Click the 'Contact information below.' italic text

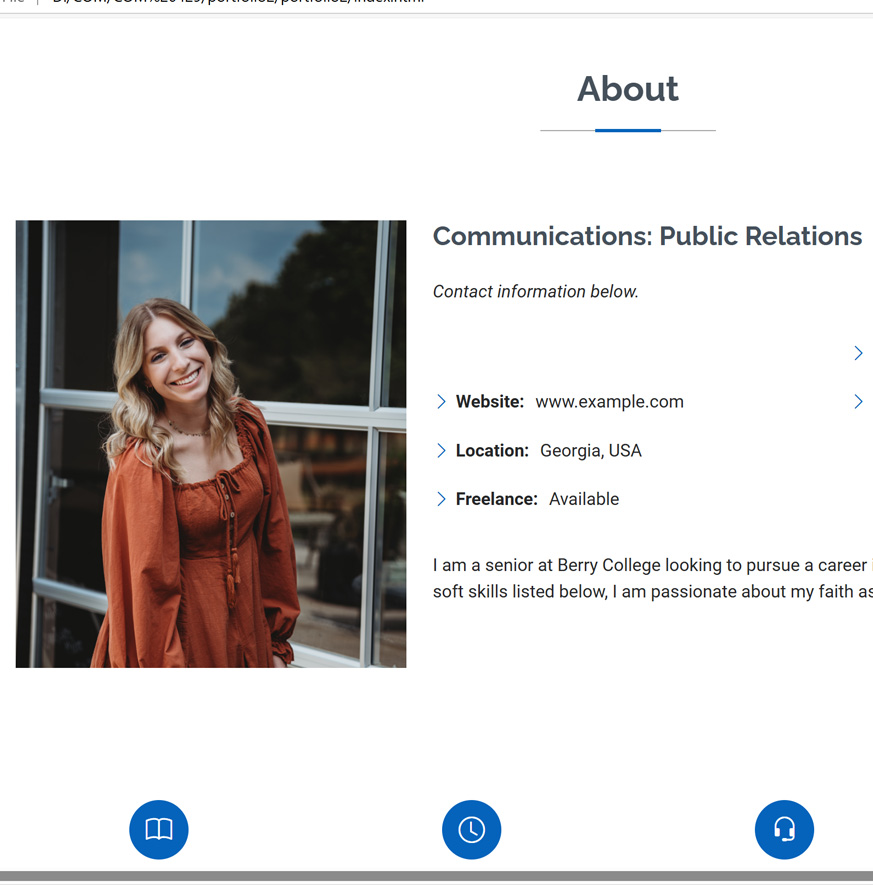coord(535,292)
